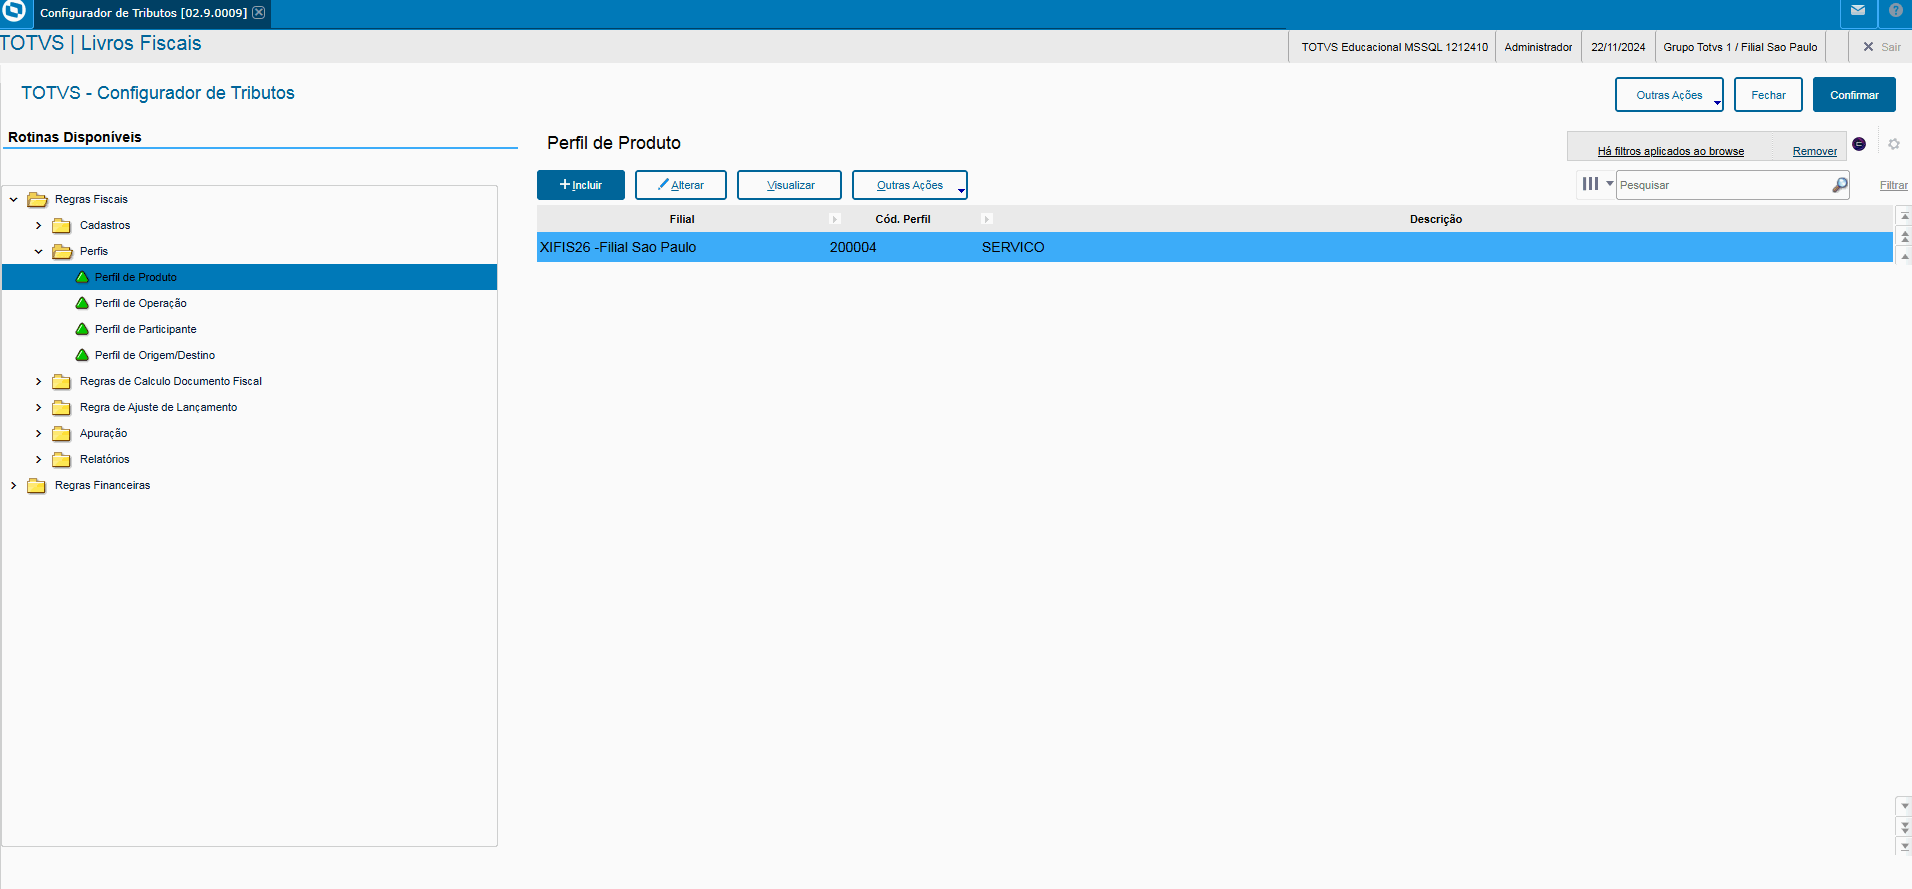Focus the Pesquisar search field

[1722, 185]
